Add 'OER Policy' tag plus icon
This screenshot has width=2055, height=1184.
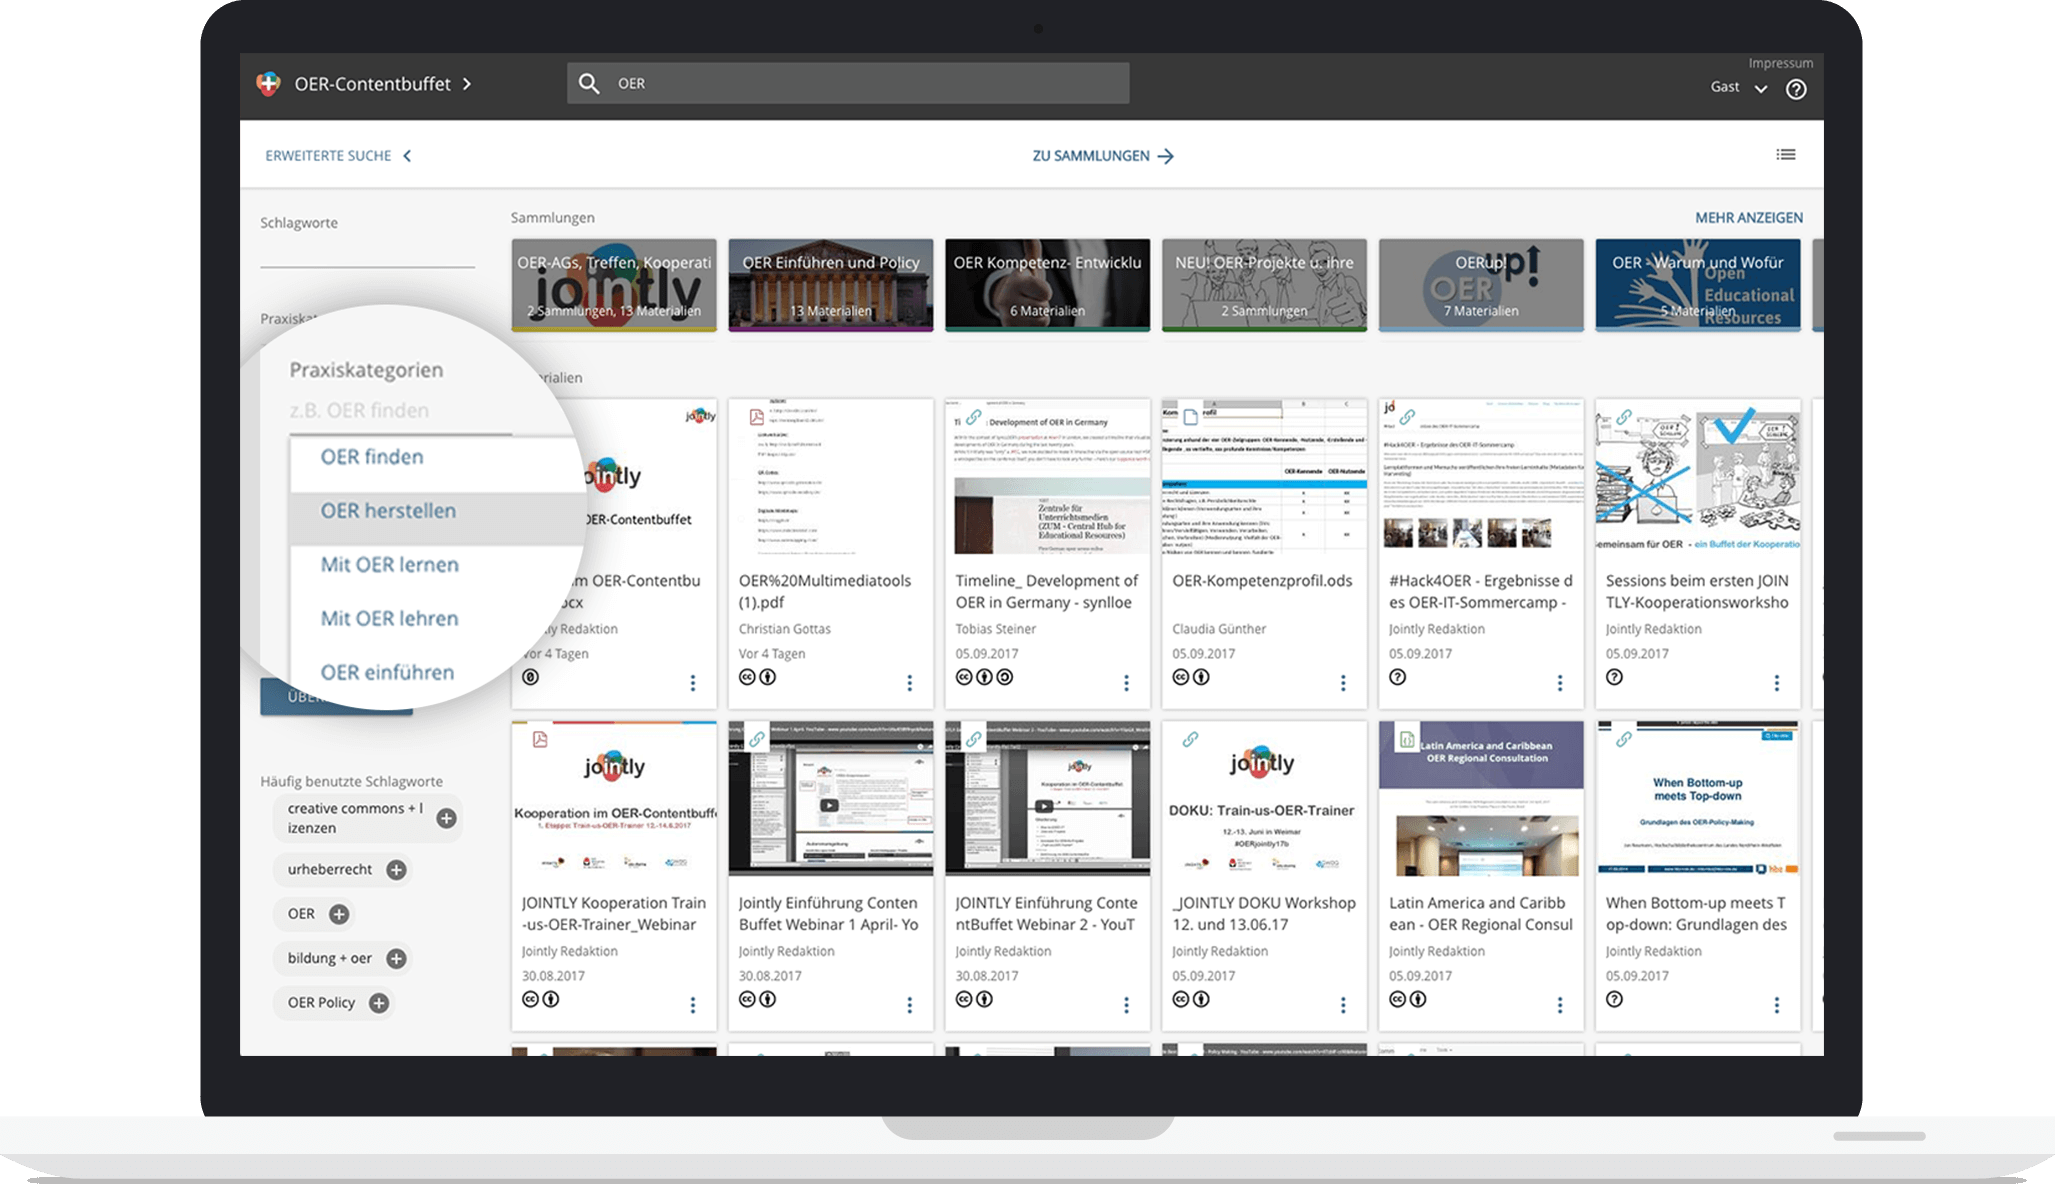[379, 1003]
